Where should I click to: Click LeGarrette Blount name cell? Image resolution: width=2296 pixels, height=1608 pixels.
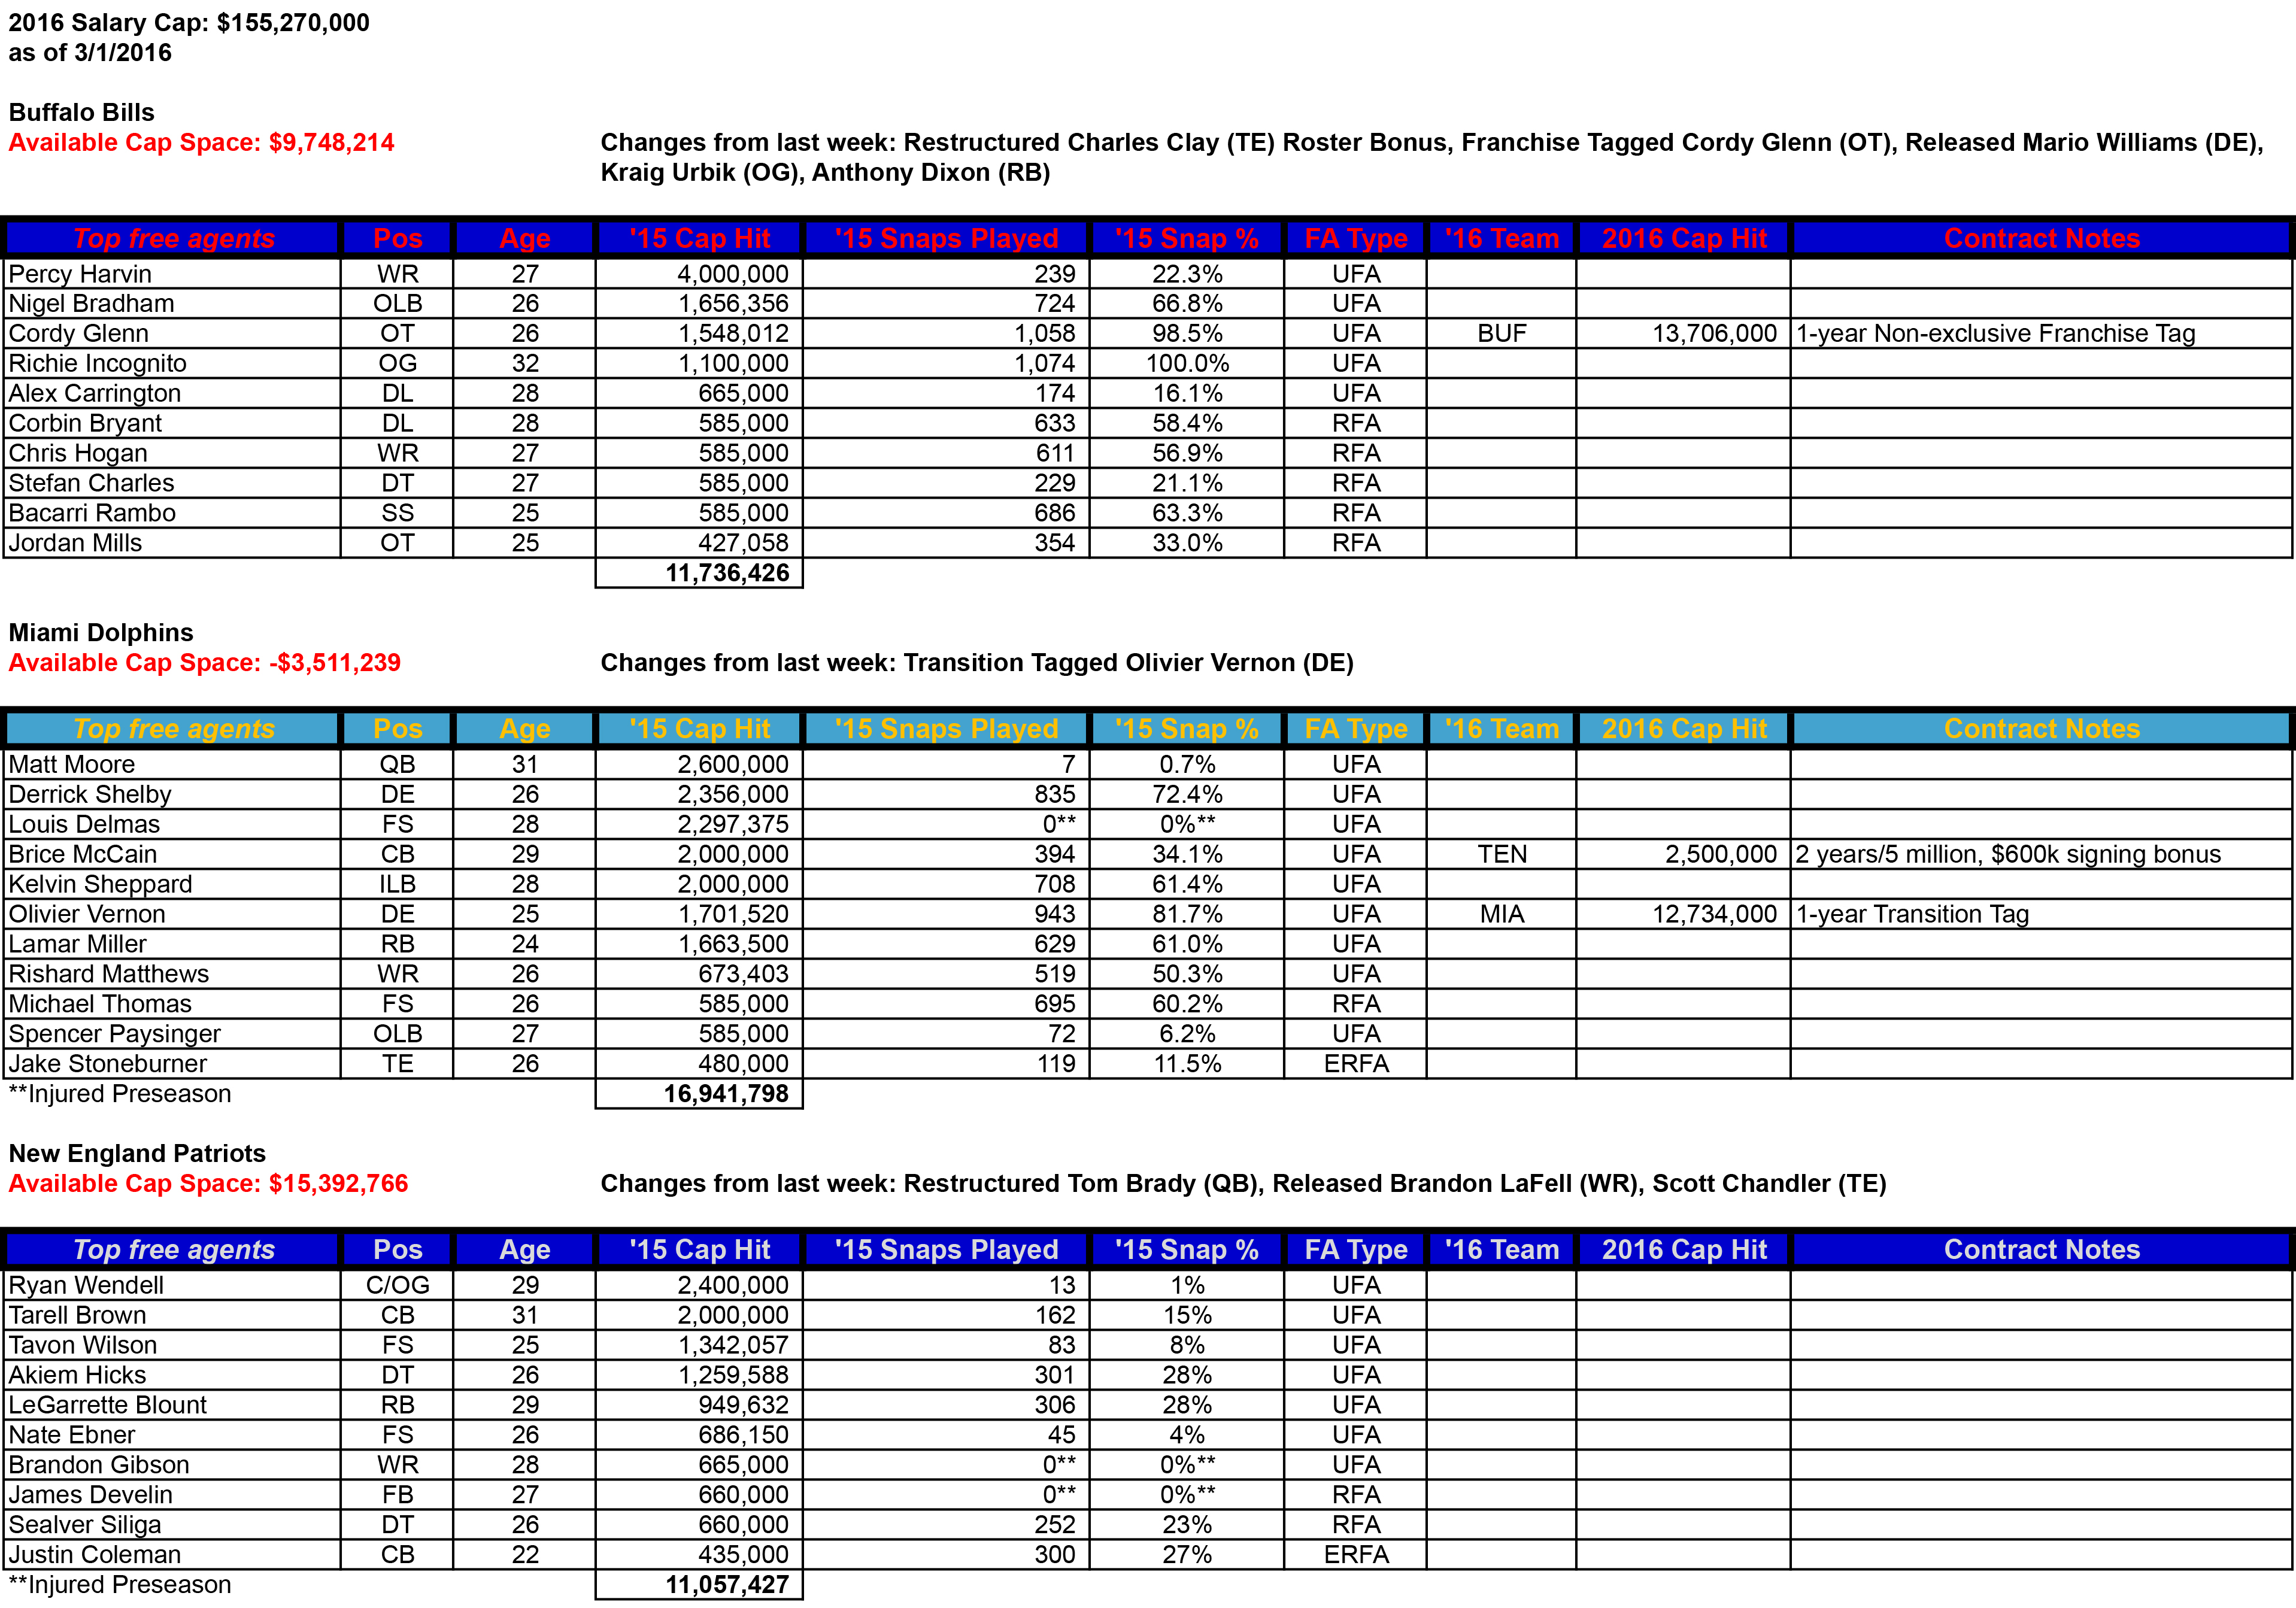tap(172, 1406)
